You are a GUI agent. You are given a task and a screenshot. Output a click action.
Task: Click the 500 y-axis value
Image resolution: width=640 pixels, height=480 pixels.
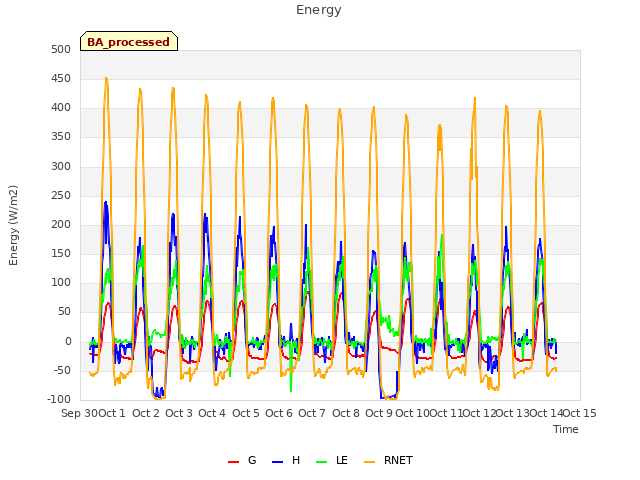(61, 50)
